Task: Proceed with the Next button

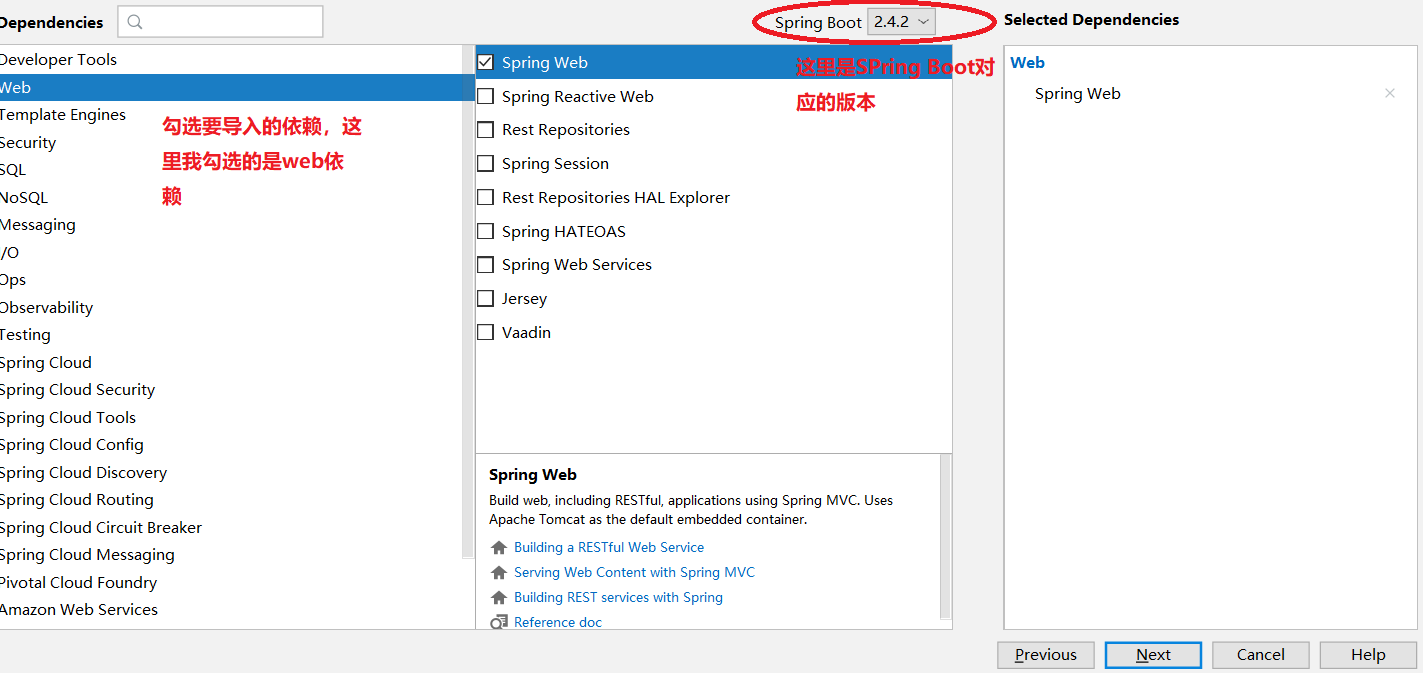Action: tap(1153, 655)
